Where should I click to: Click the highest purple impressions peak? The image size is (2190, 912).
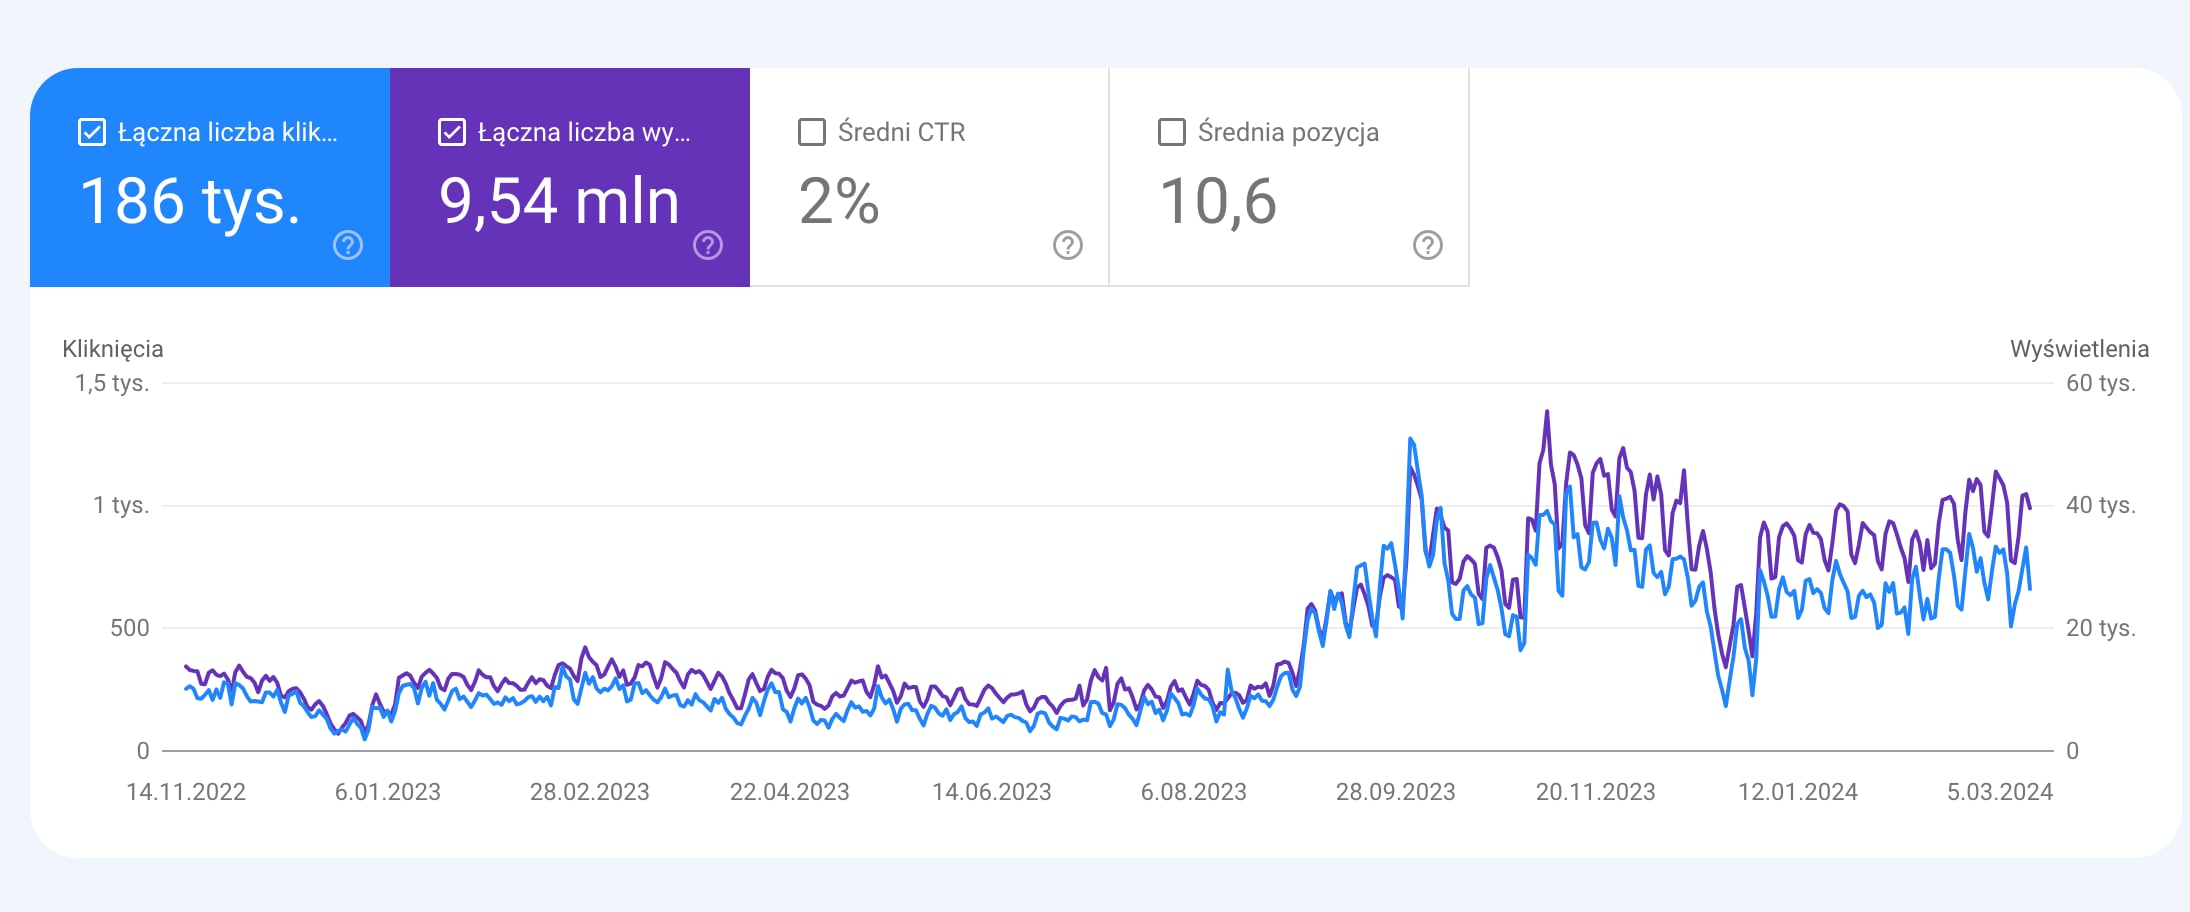(1547, 412)
